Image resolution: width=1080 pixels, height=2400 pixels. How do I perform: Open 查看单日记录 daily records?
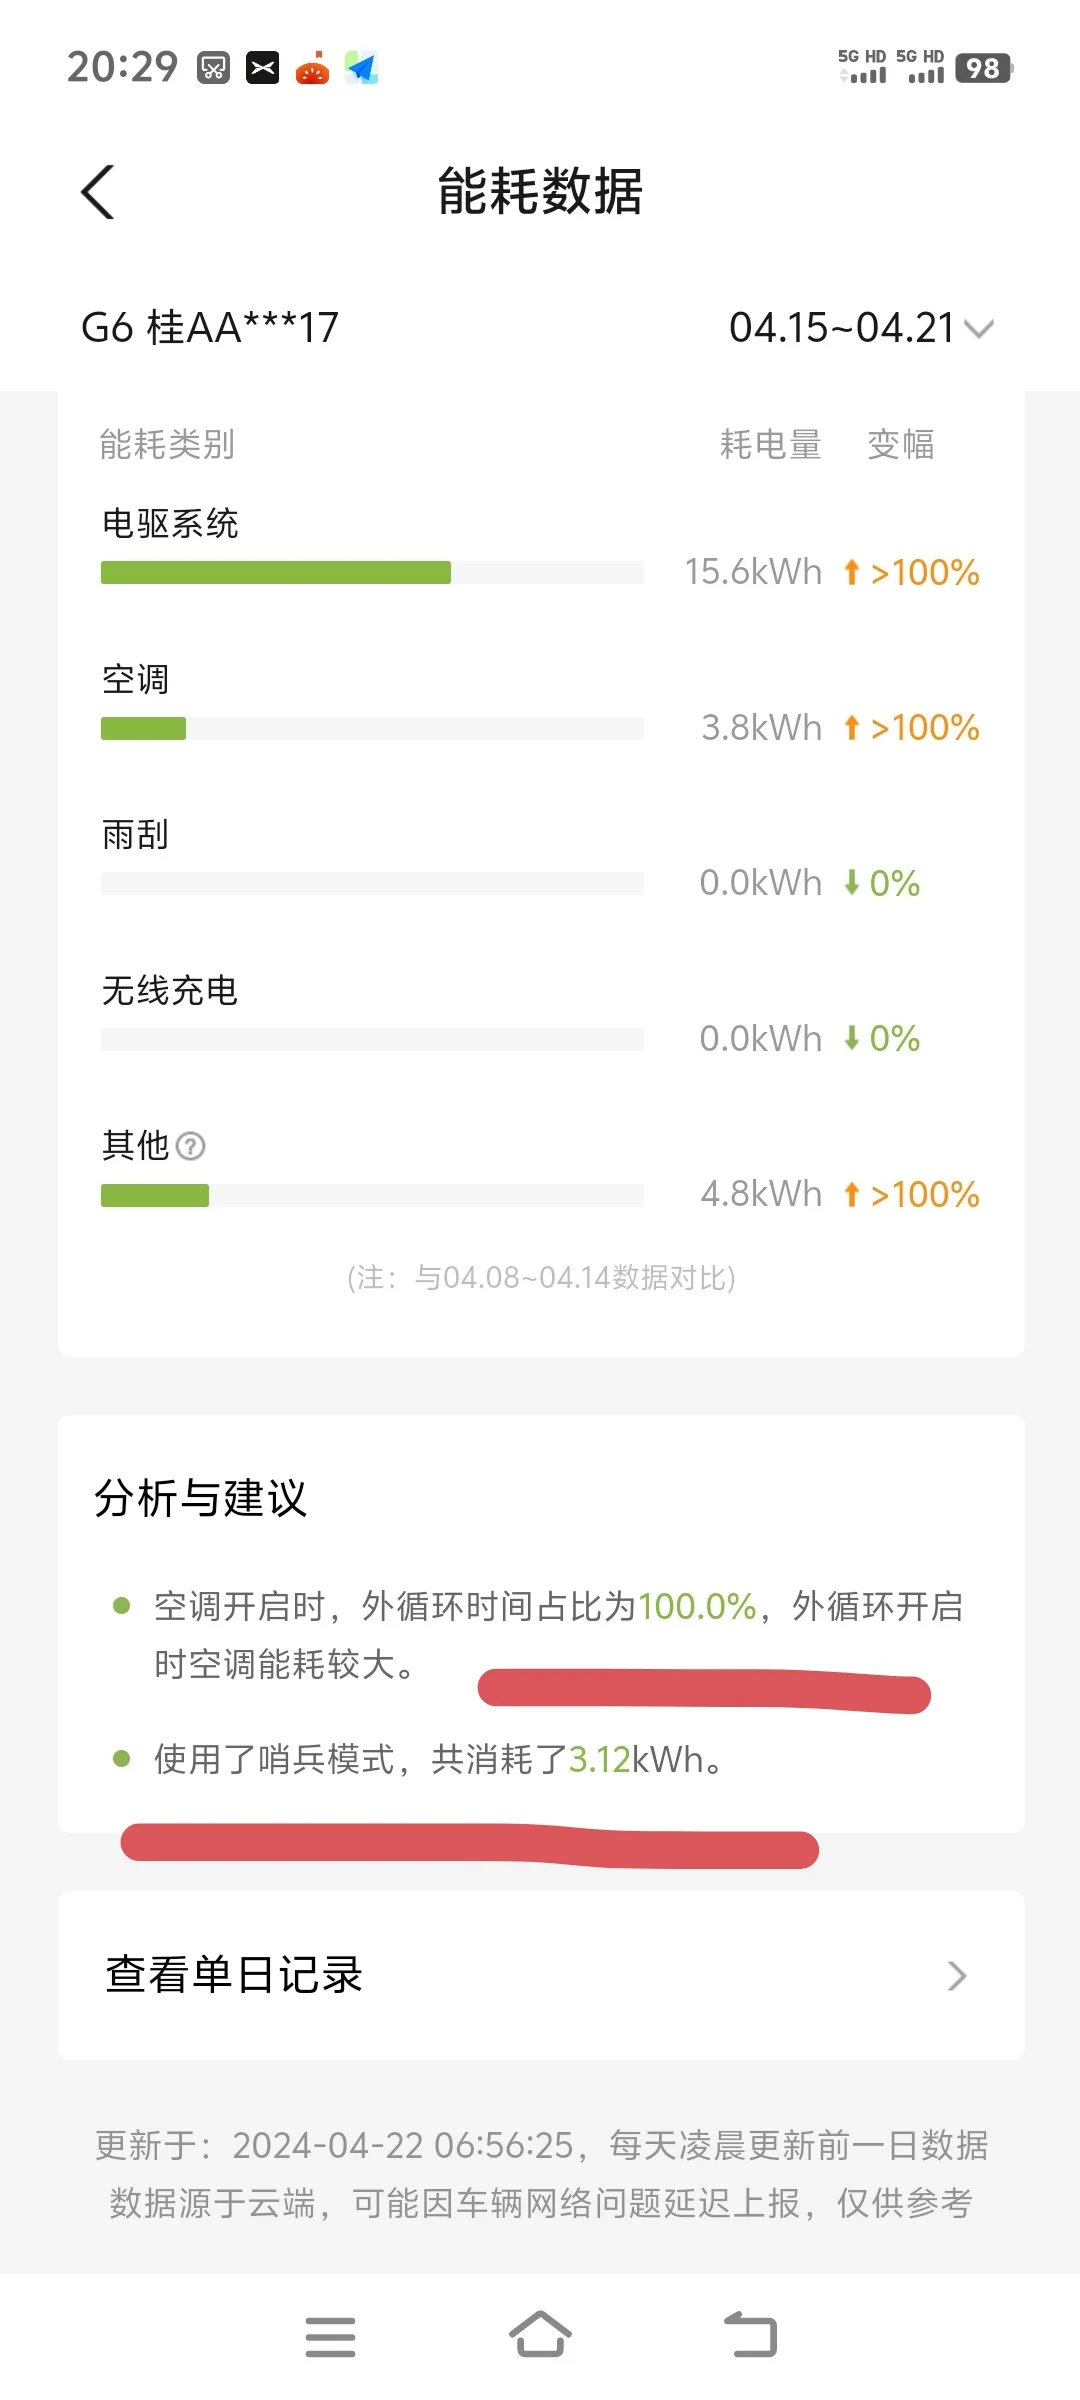pyautogui.click(x=541, y=1975)
